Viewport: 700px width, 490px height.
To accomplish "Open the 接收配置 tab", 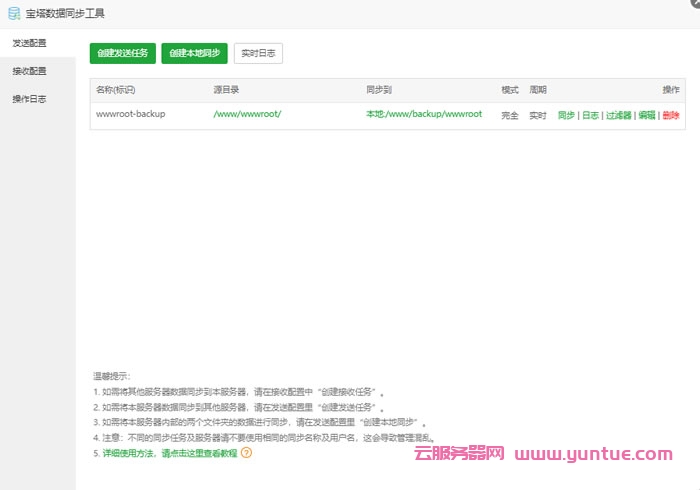I will click(x=29, y=71).
